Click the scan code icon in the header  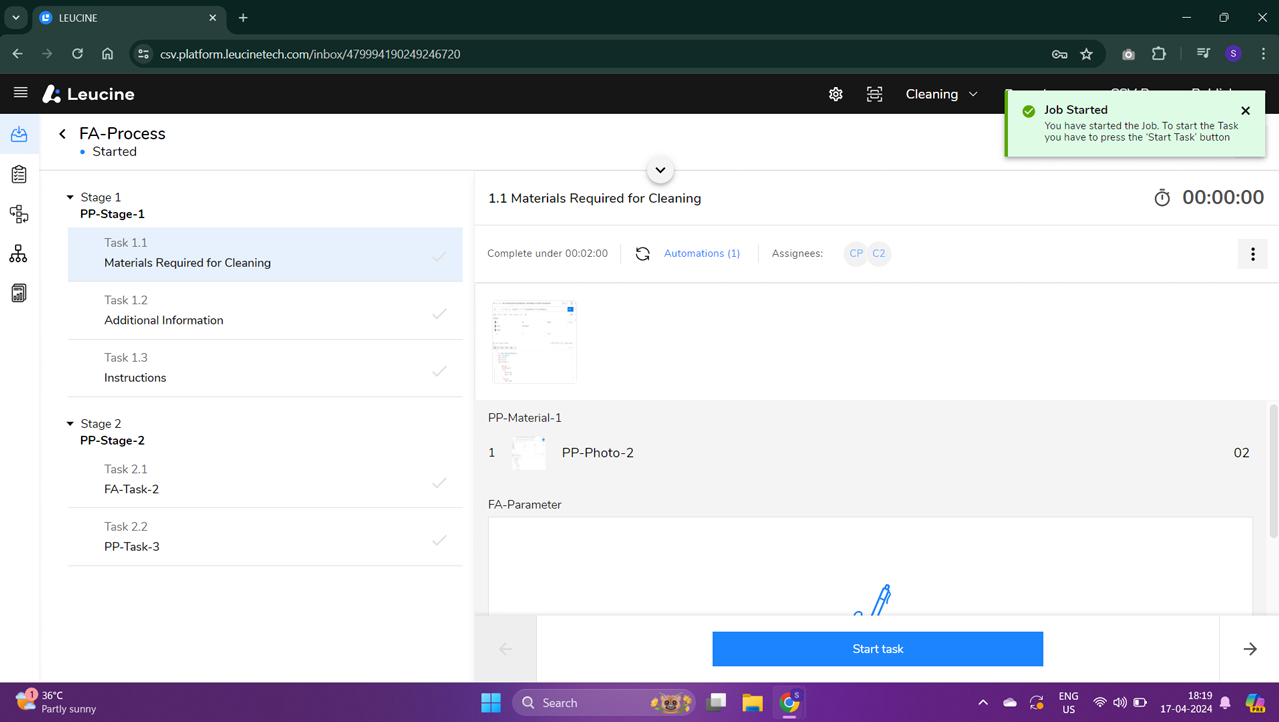(874, 94)
